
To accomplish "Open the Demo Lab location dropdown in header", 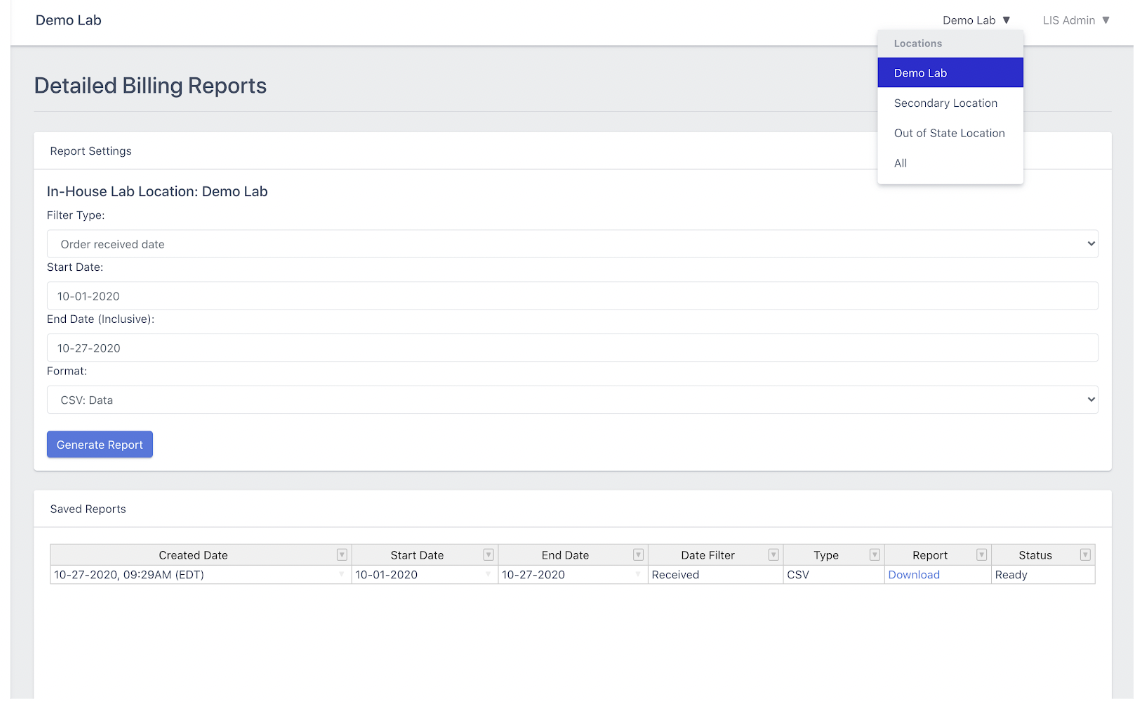I will click(x=976, y=20).
